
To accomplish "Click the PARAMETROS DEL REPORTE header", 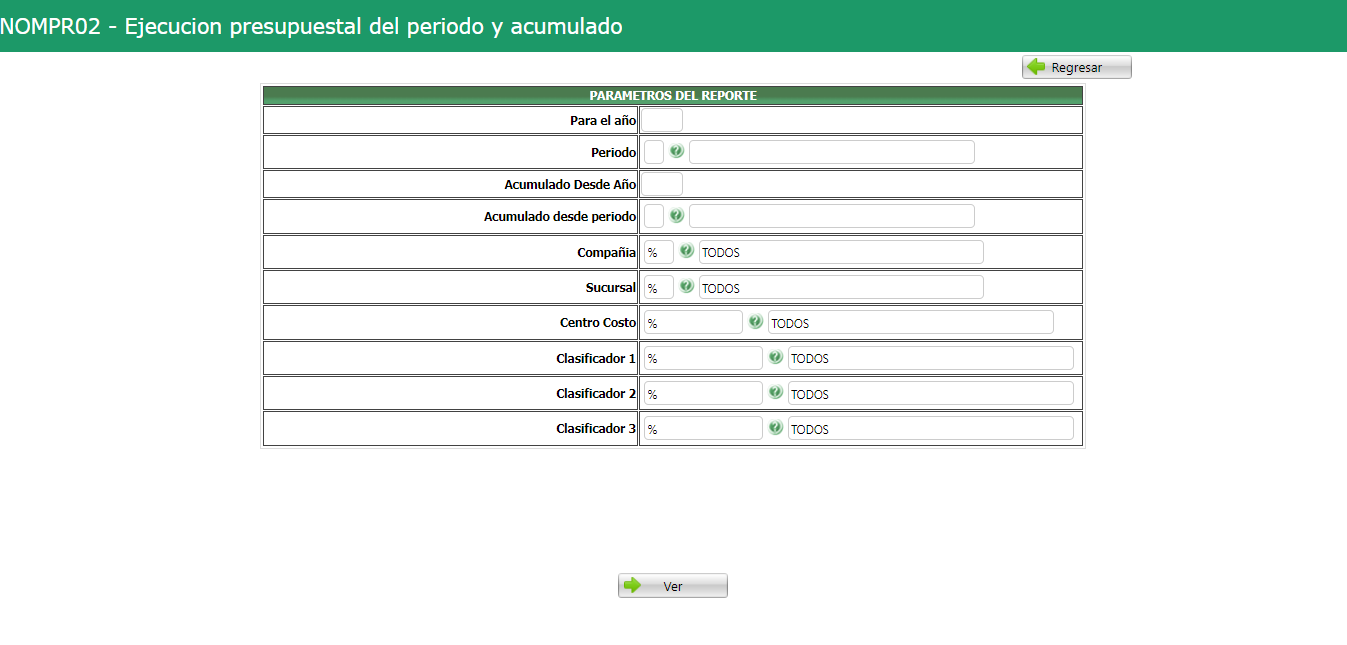I will click(672, 95).
